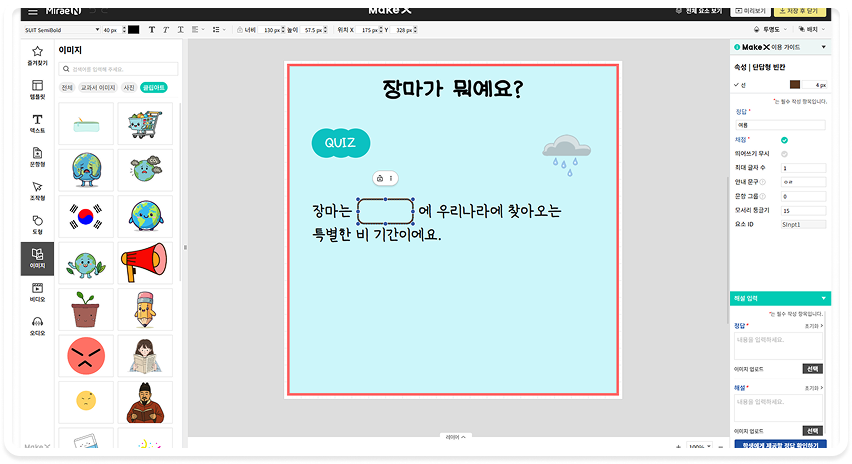Toggle the 띄어쓰기 무시 option
Screen dimensions: 852x464
[784, 154]
